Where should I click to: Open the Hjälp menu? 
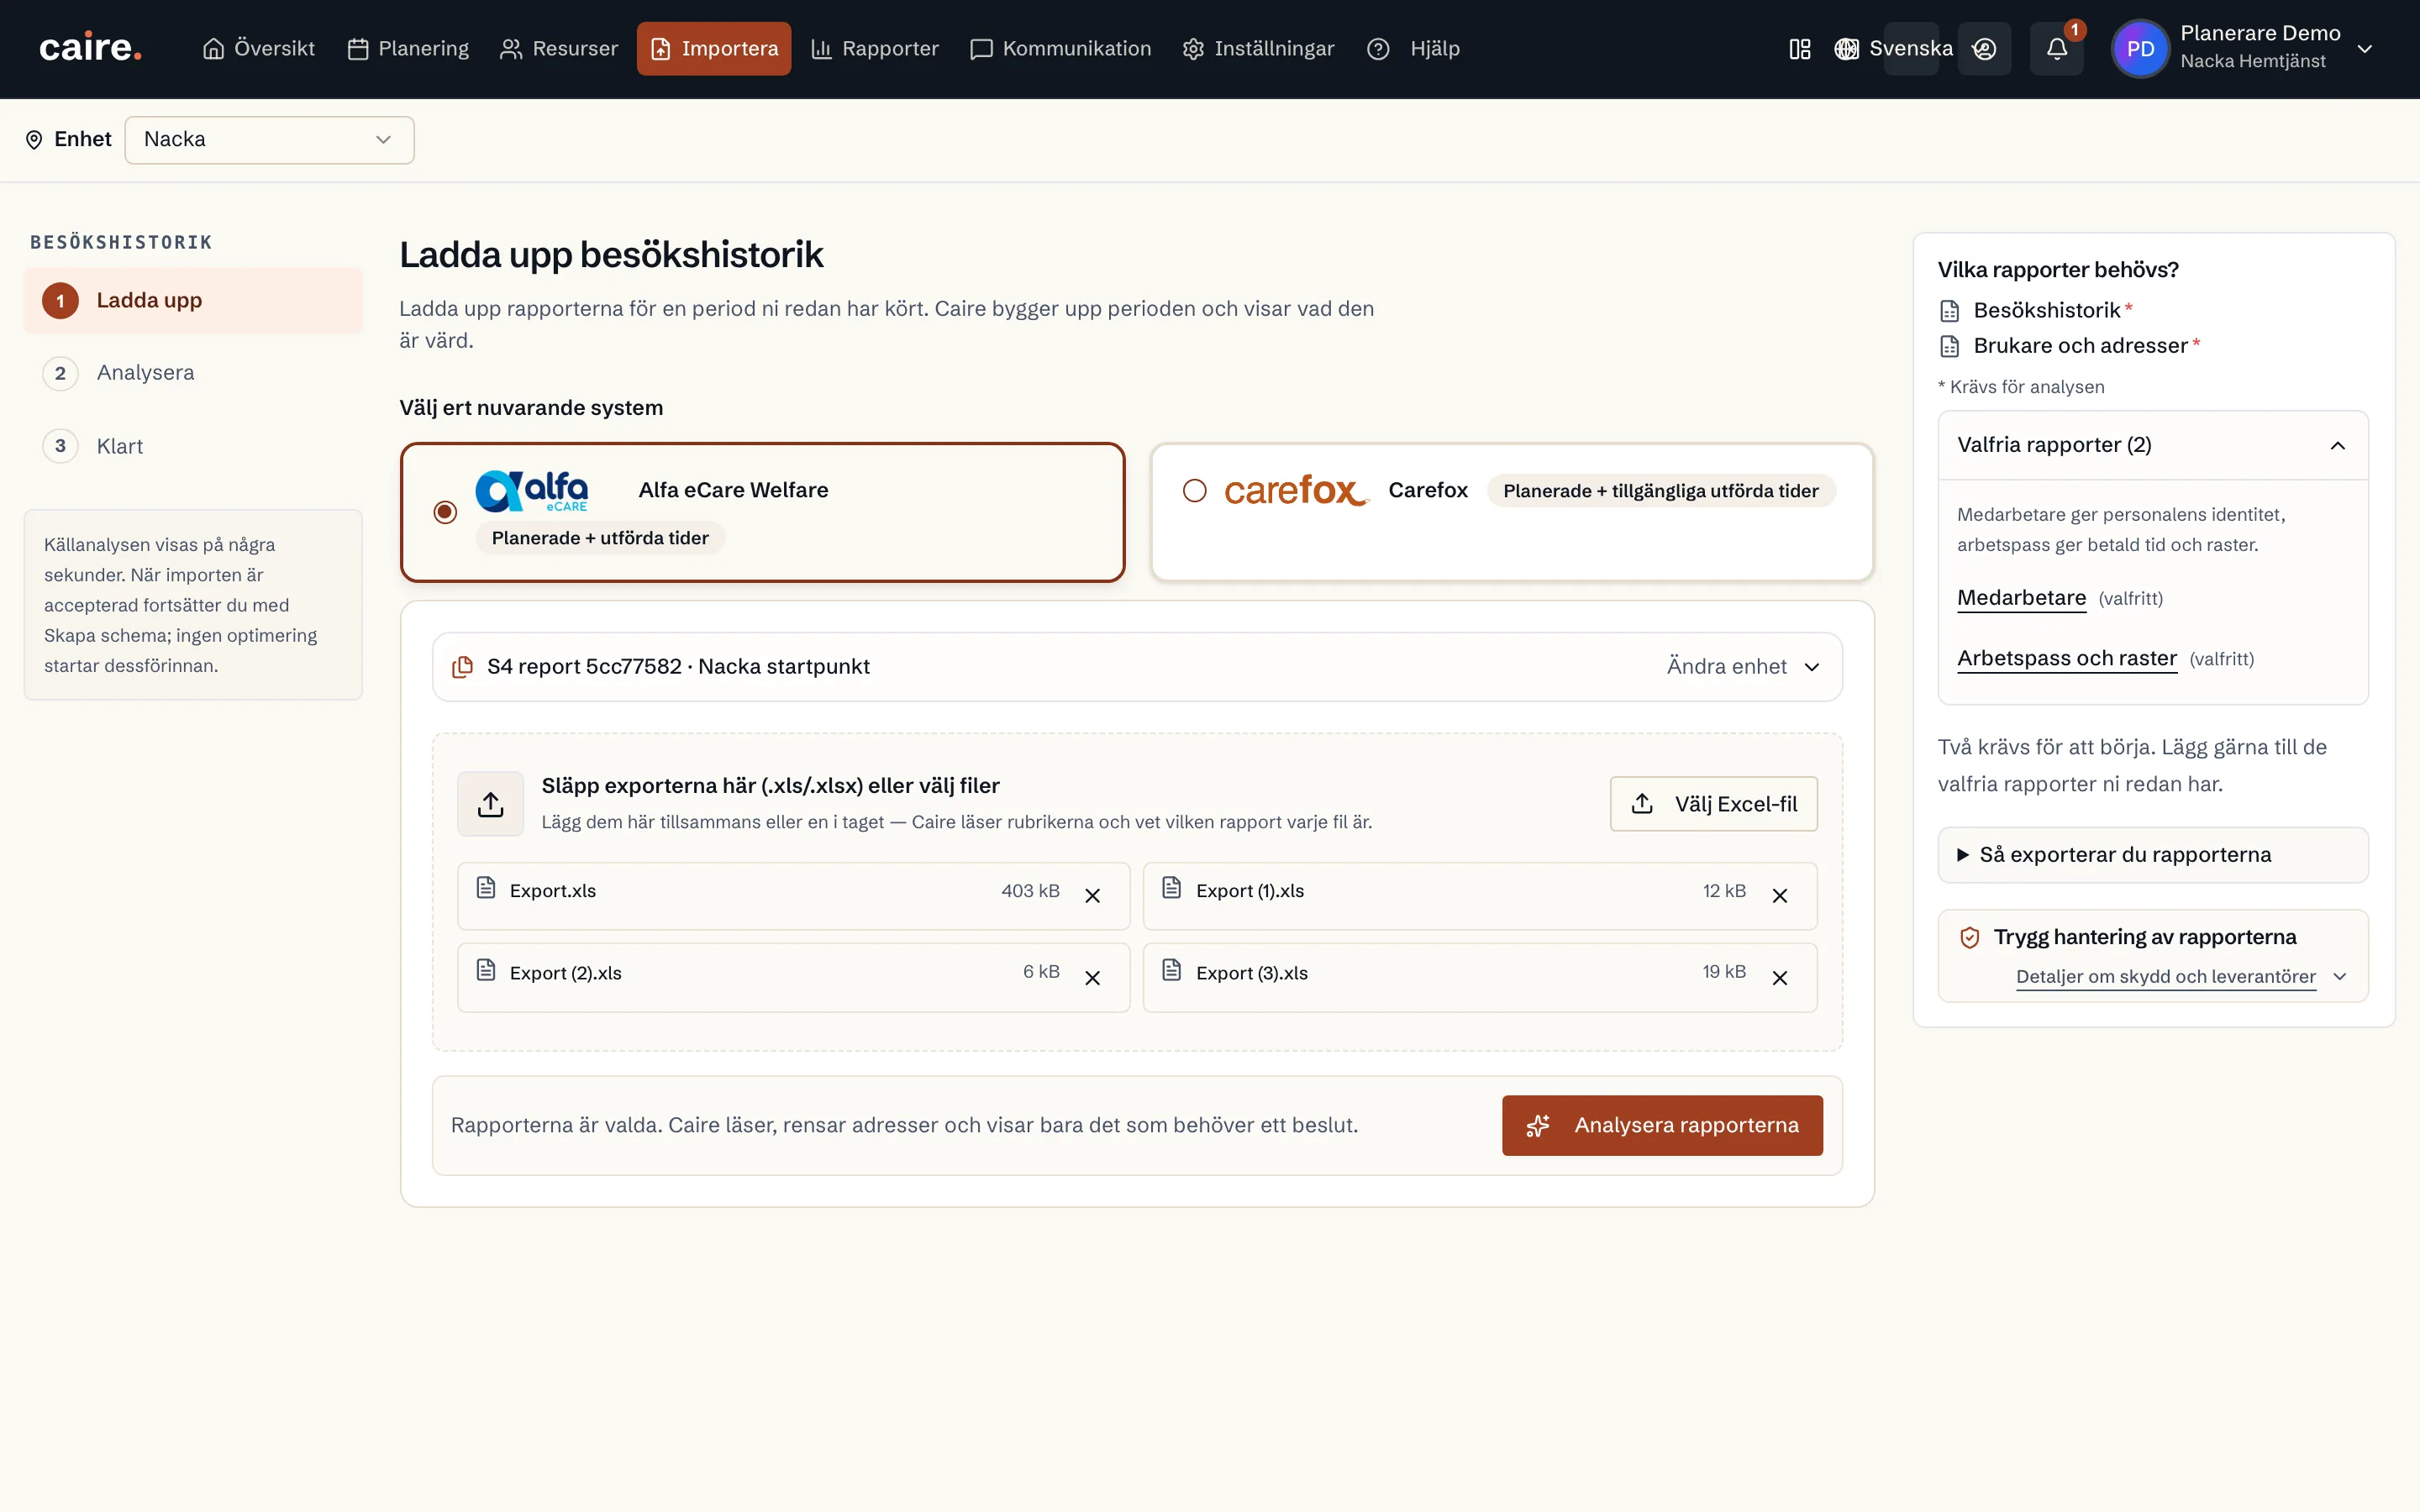tap(1412, 49)
